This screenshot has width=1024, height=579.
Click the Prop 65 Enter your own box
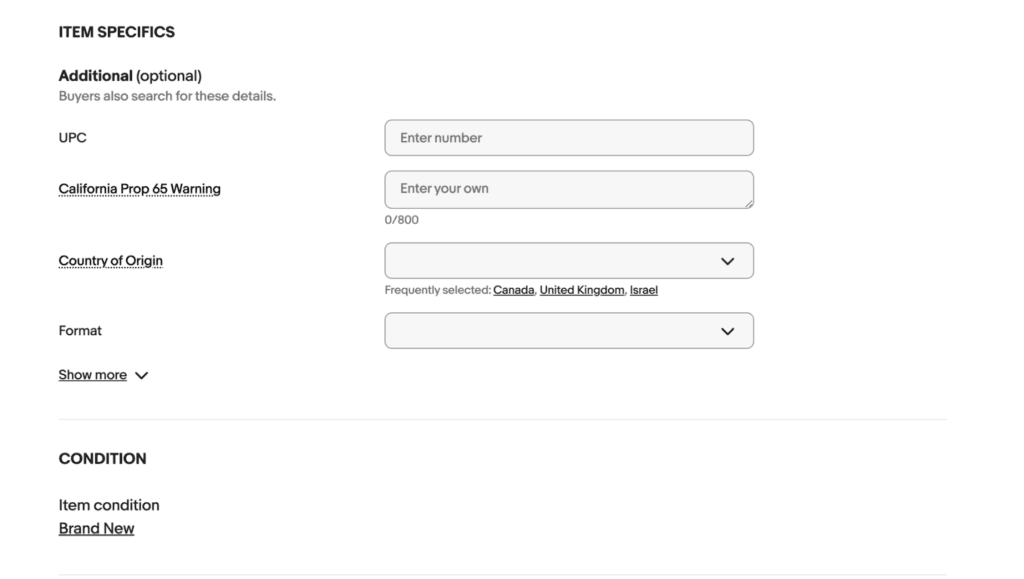(569, 188)
